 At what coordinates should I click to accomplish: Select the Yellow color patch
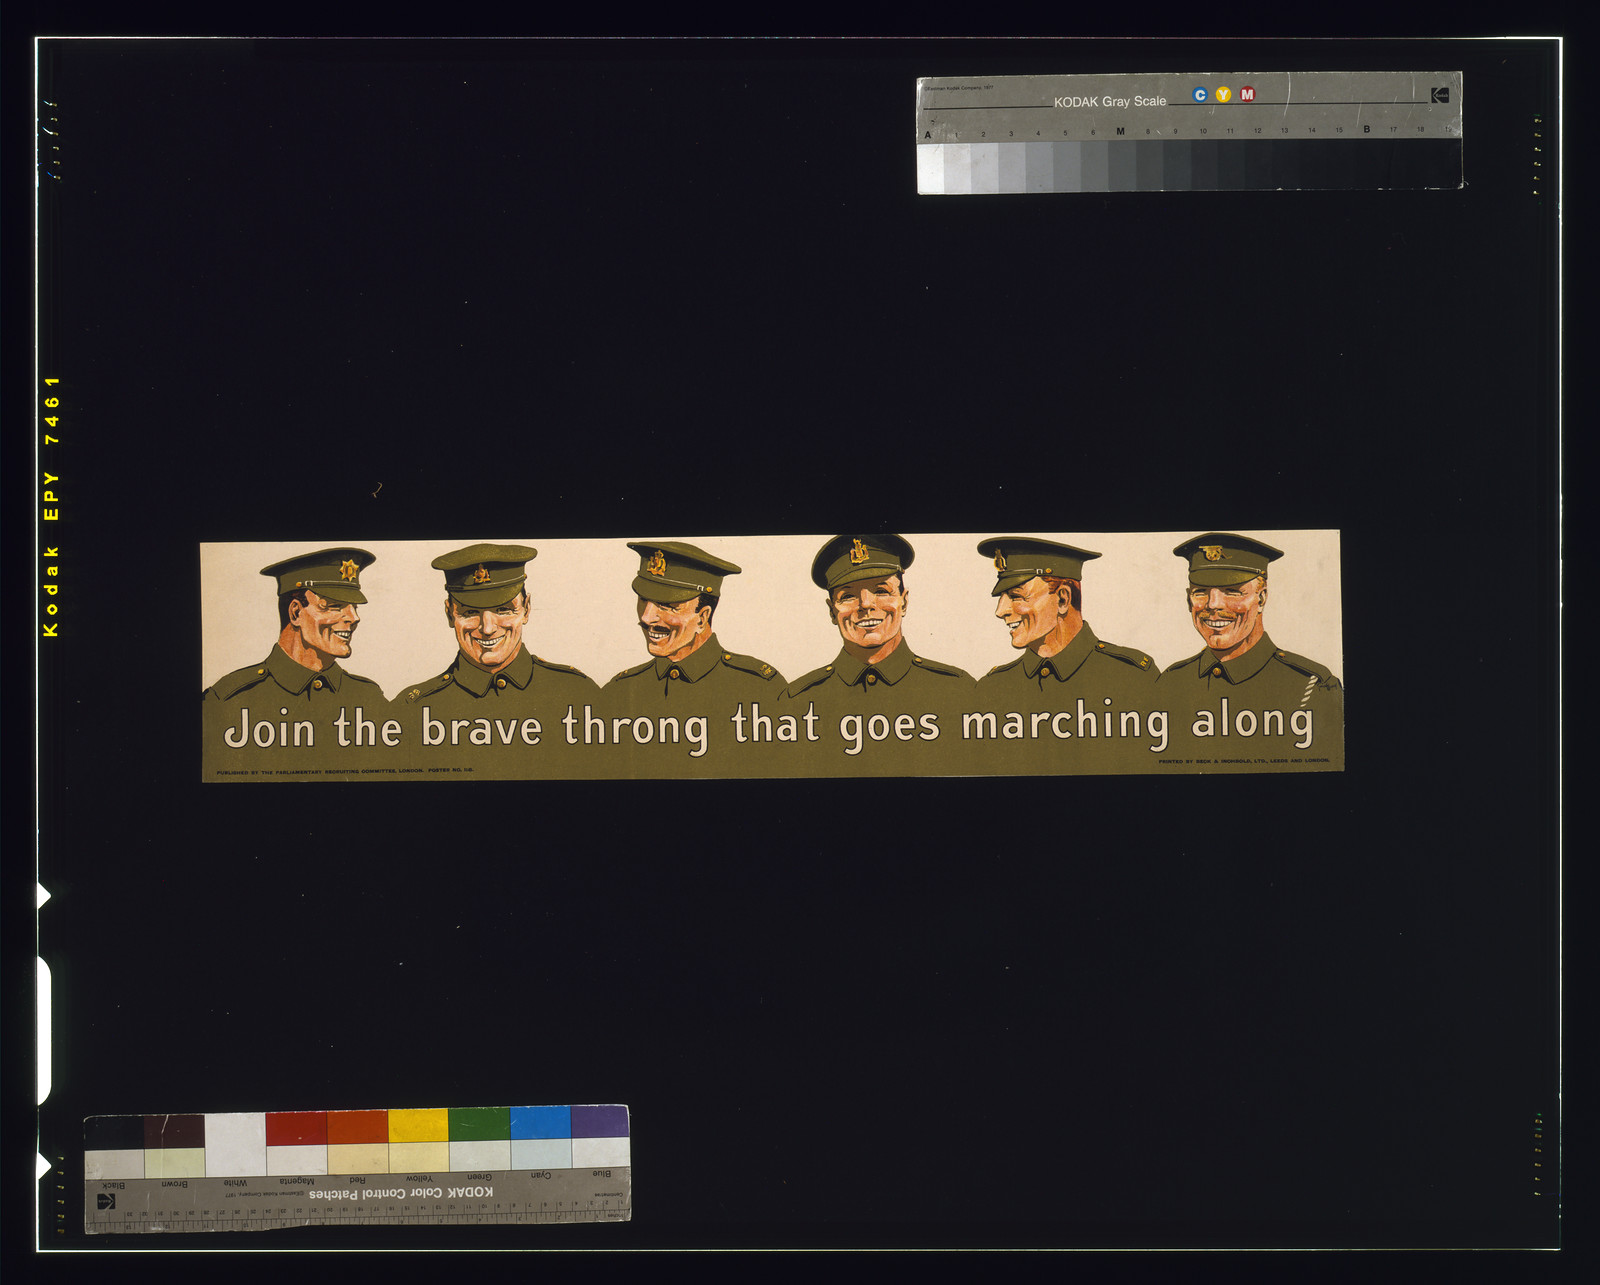tap(418, 1126)
